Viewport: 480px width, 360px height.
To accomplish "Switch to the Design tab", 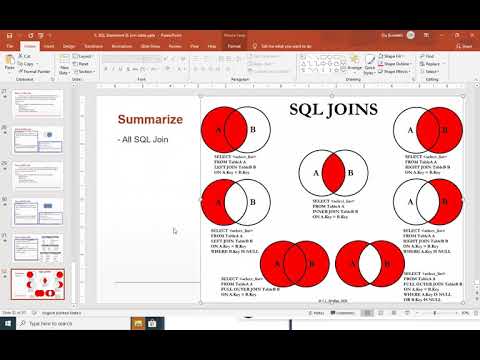I will tap(69, 46).
